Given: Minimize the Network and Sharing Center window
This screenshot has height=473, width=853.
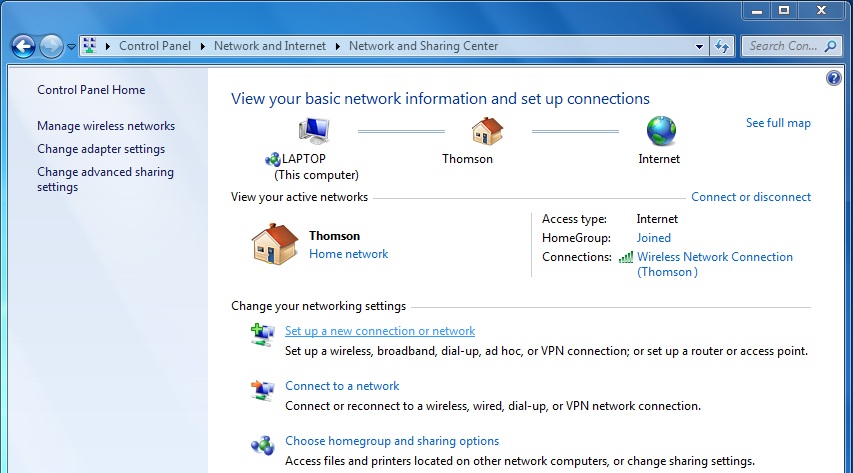Looking at the screenshot, I should (x=757, y=10).
